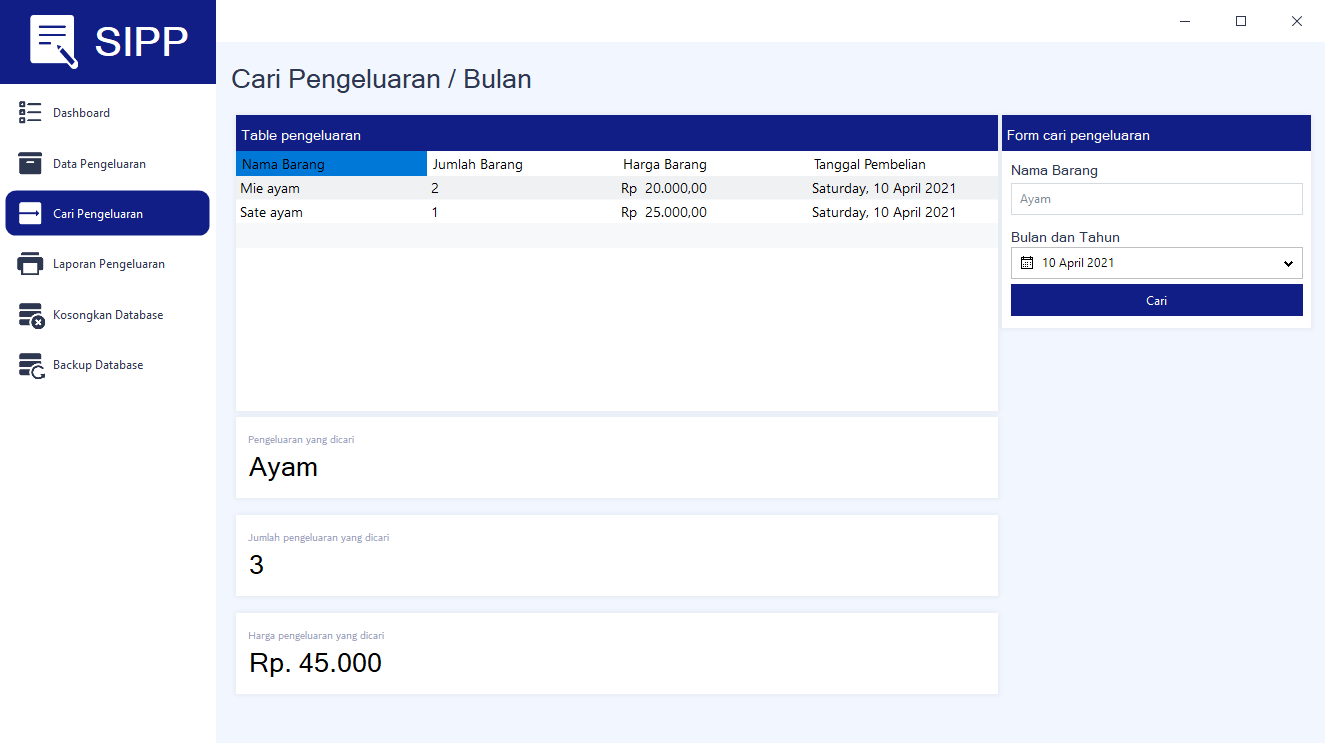Click the Ayam search result value

pyautogui.click(x=283, y=467)
